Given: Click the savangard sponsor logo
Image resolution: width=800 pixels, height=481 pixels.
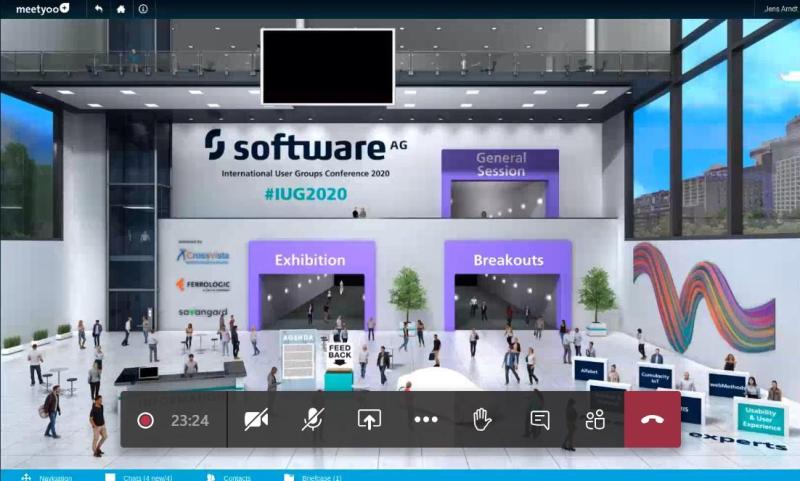Looking at the screenshot, I should 203,312.
